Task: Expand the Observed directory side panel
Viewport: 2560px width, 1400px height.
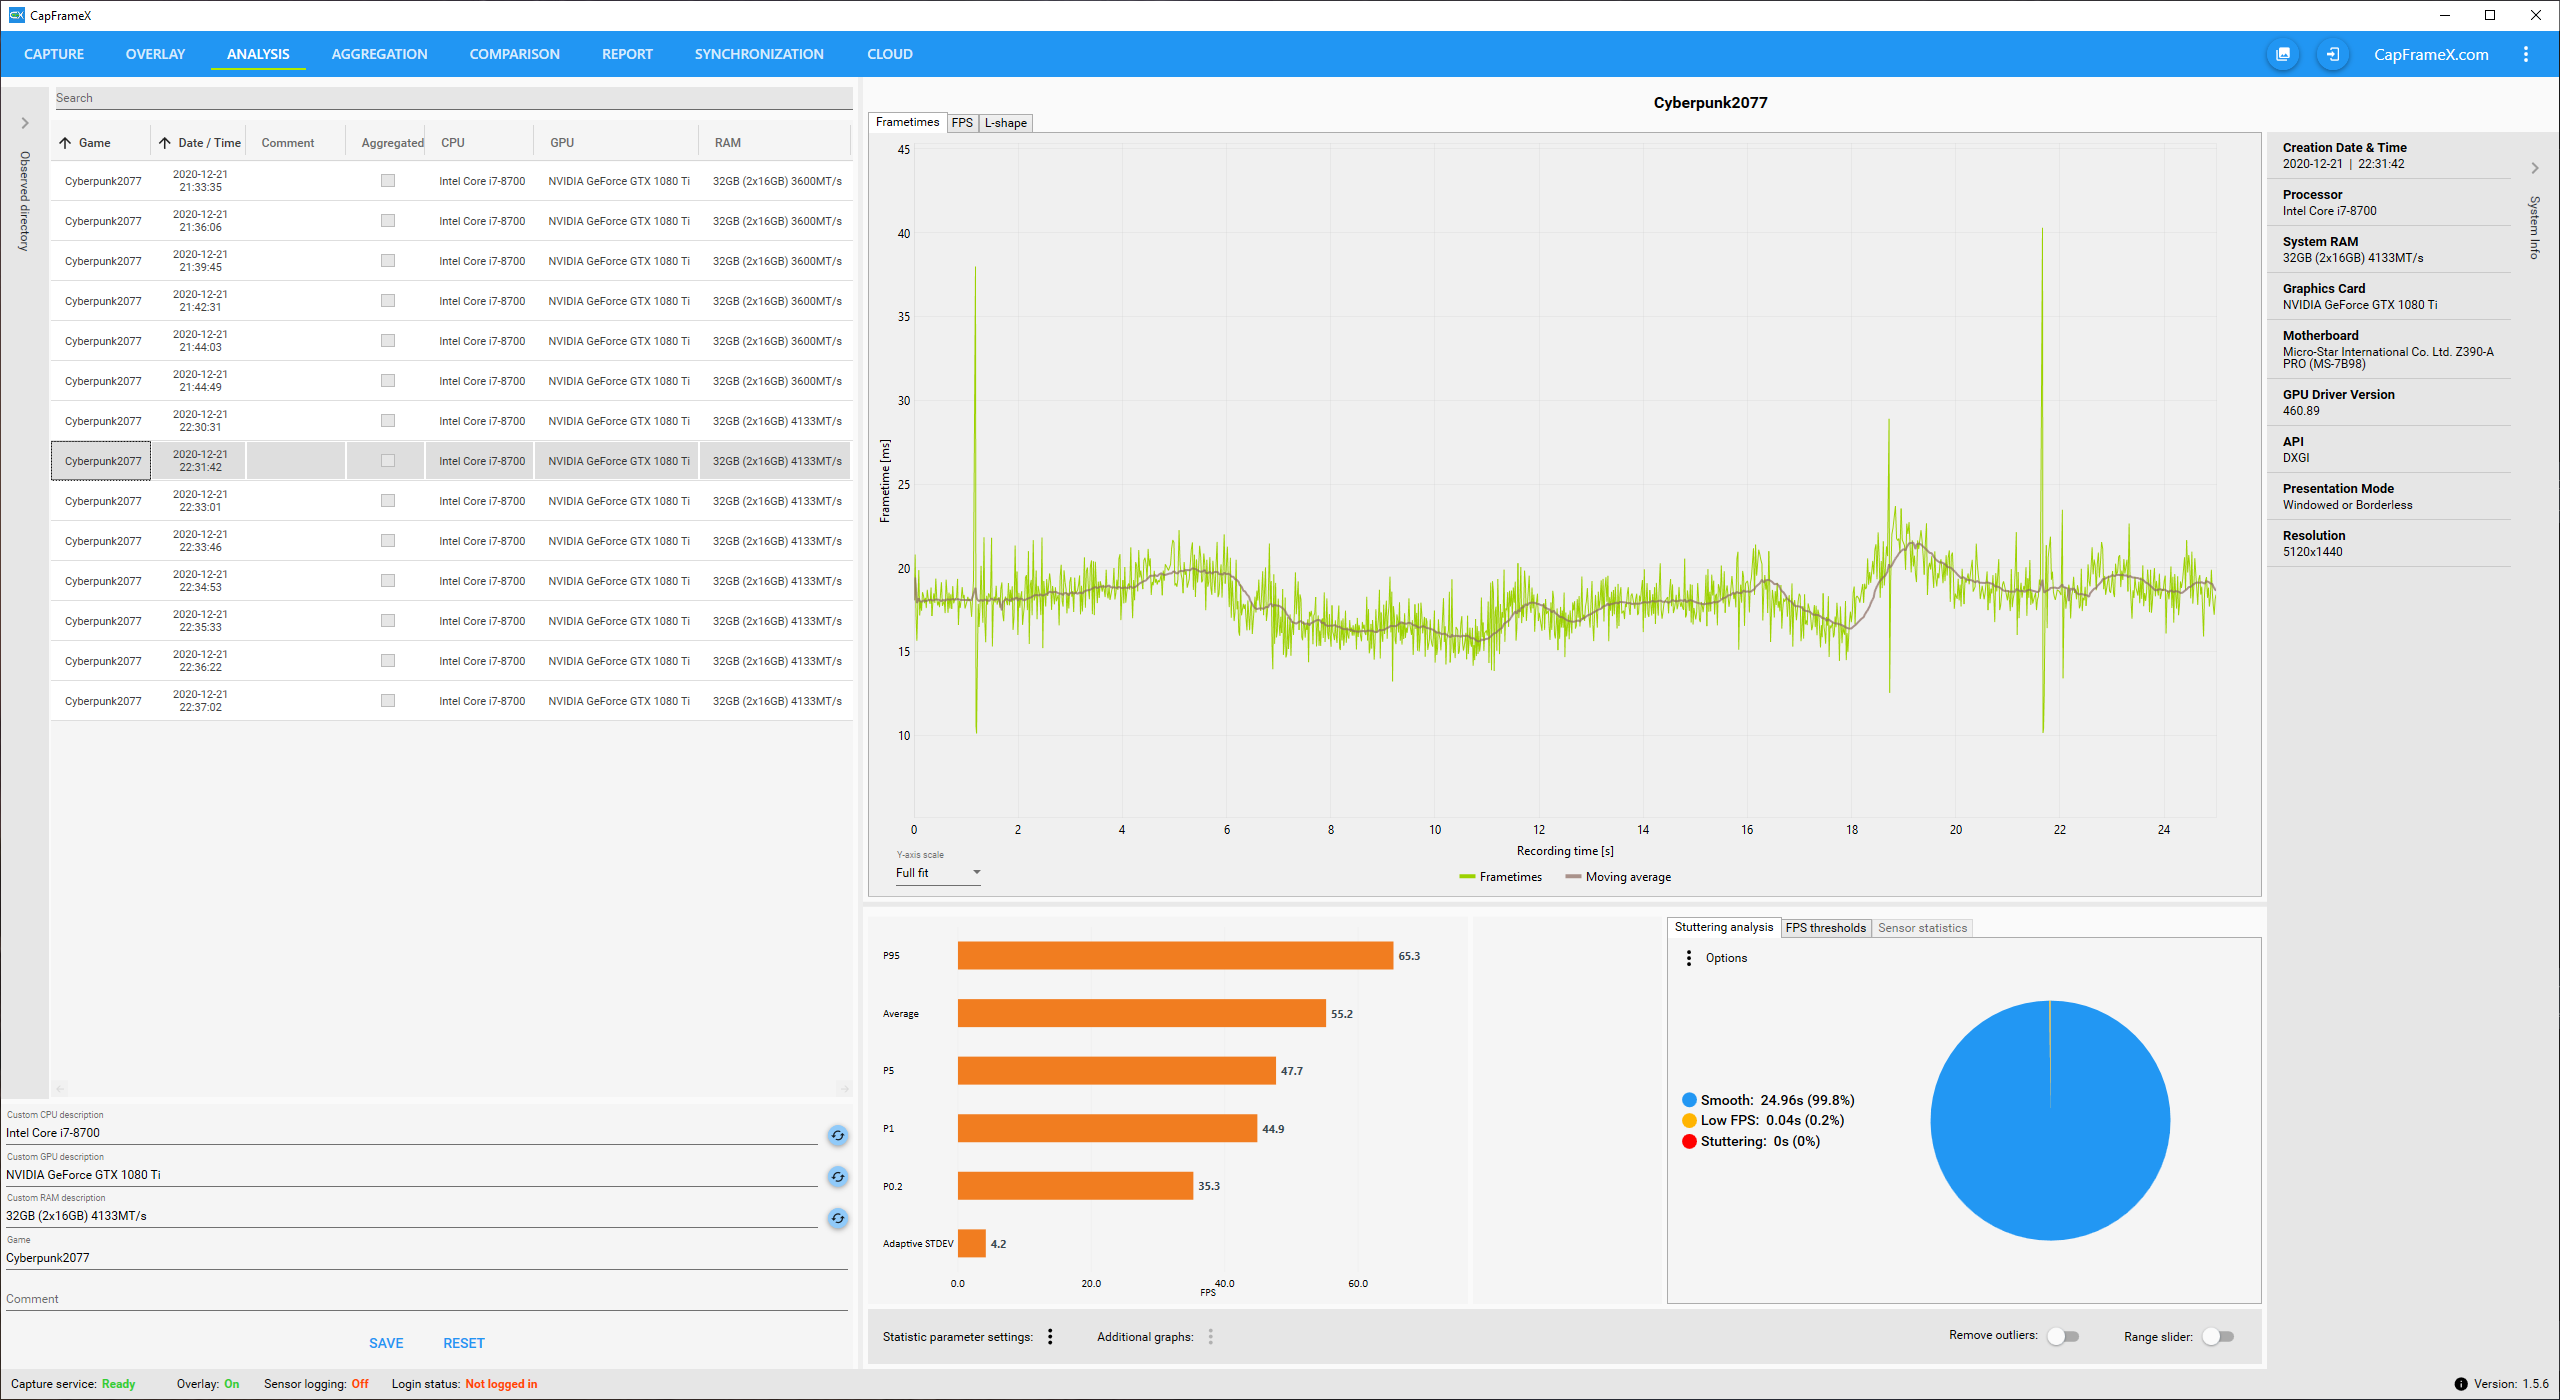Action: [25, 123]
